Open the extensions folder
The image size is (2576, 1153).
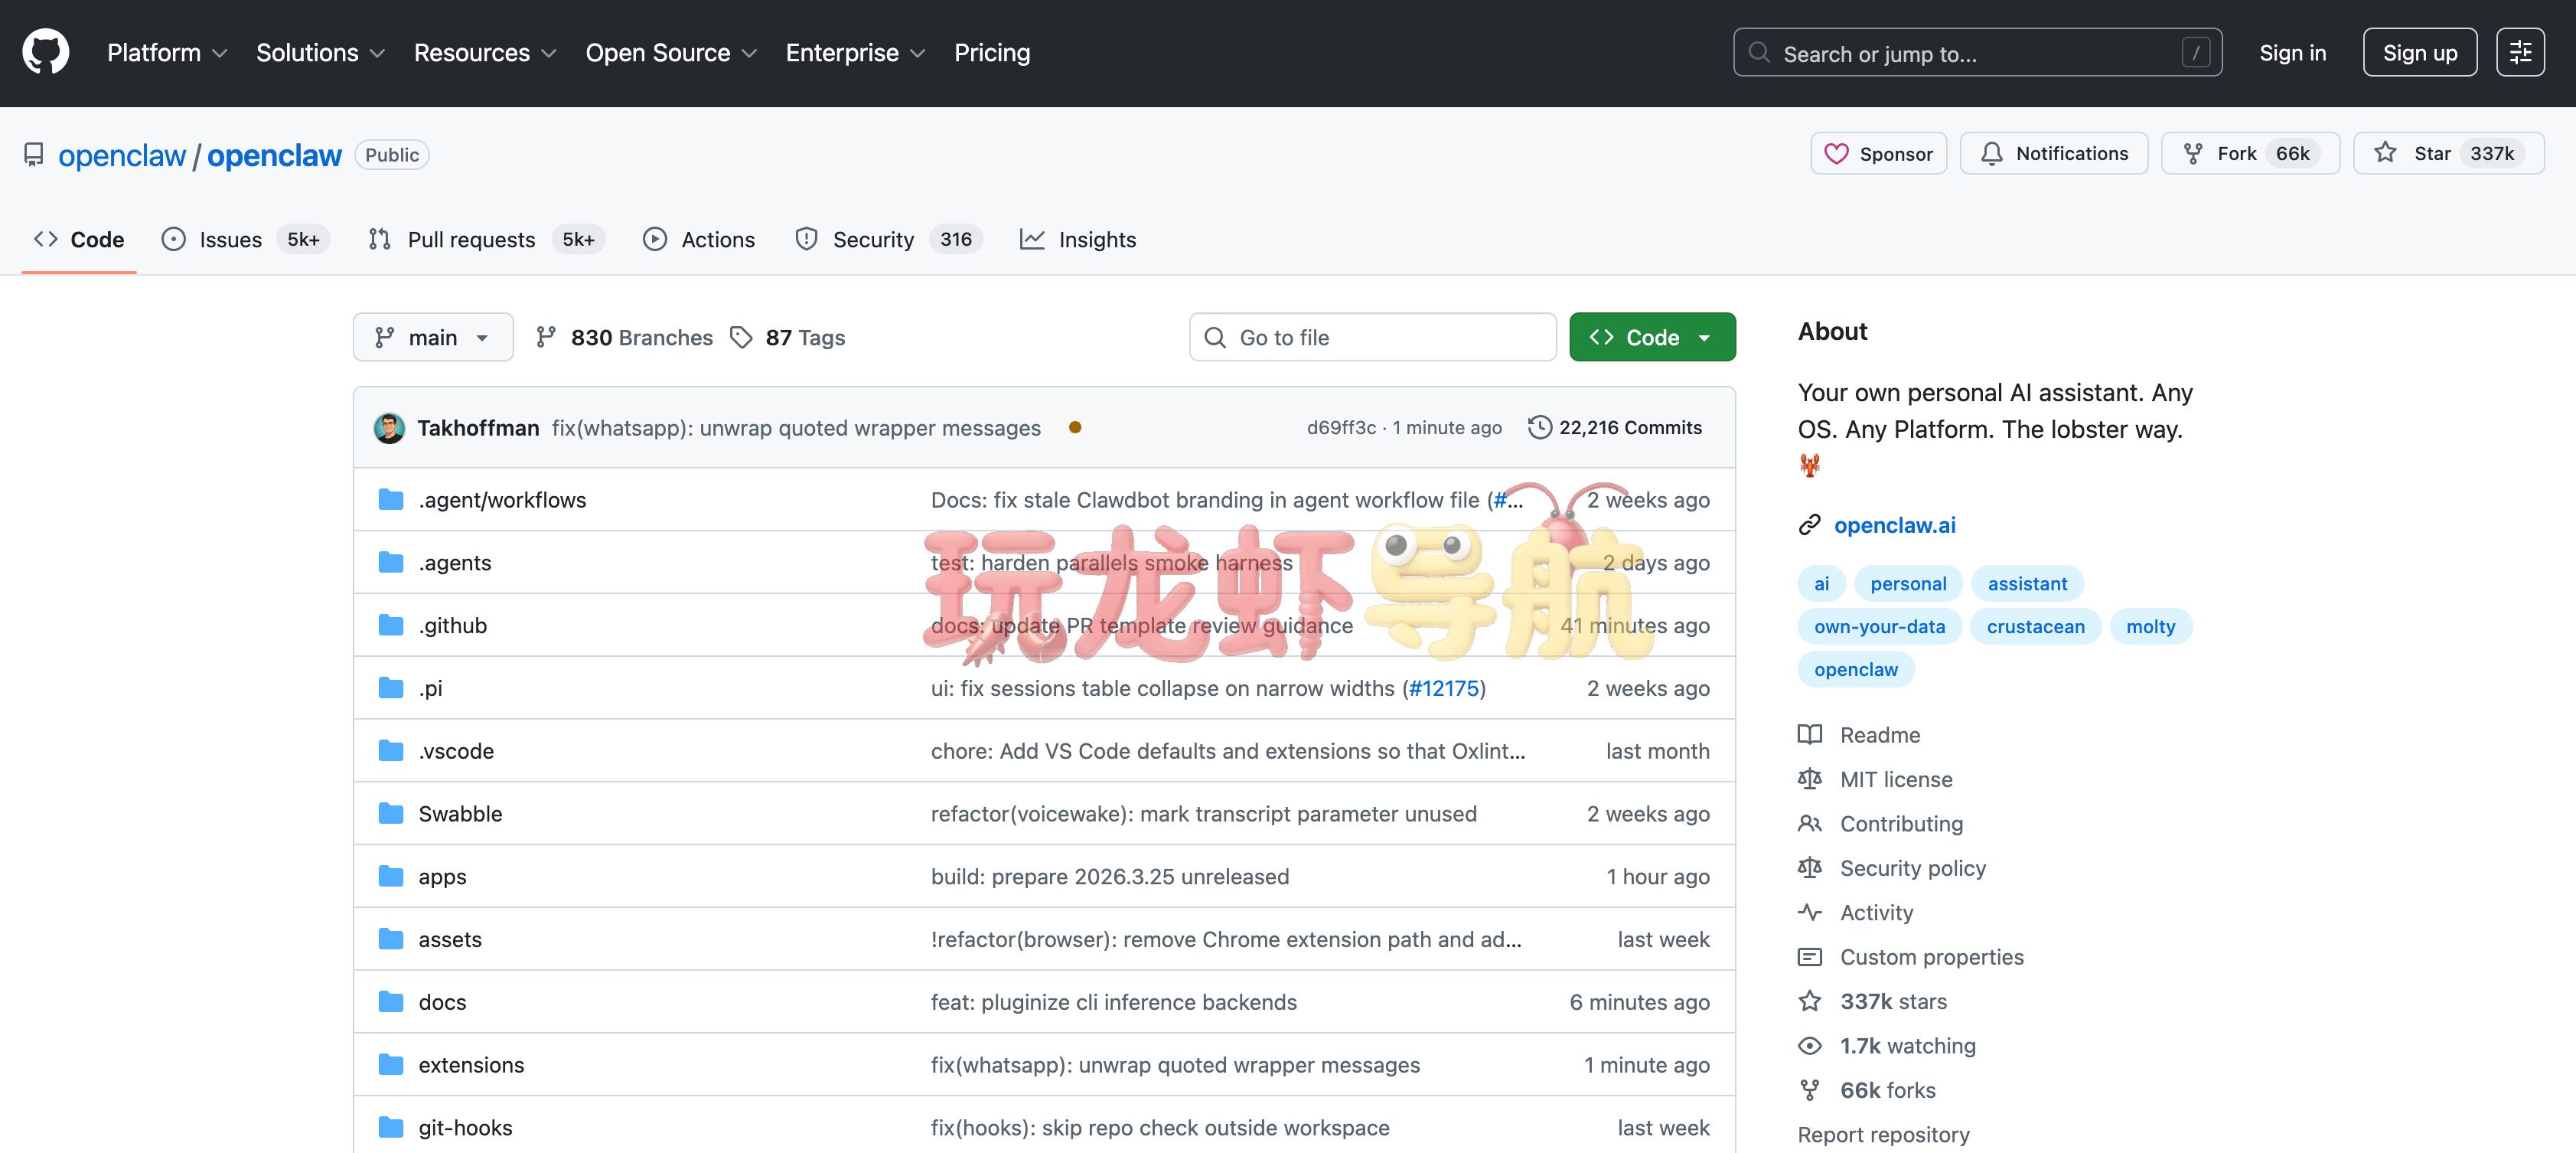coord(471,1065)
